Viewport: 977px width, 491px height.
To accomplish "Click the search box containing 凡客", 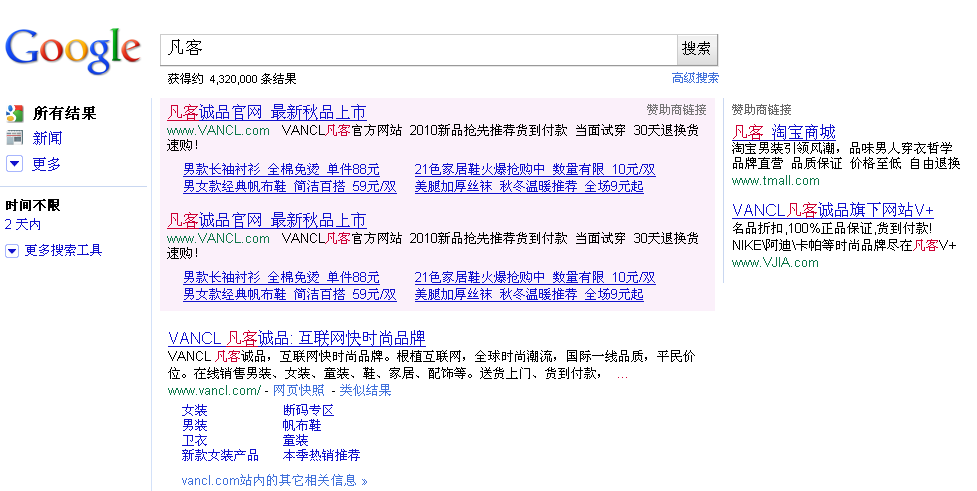I will [x=418, y=50].
